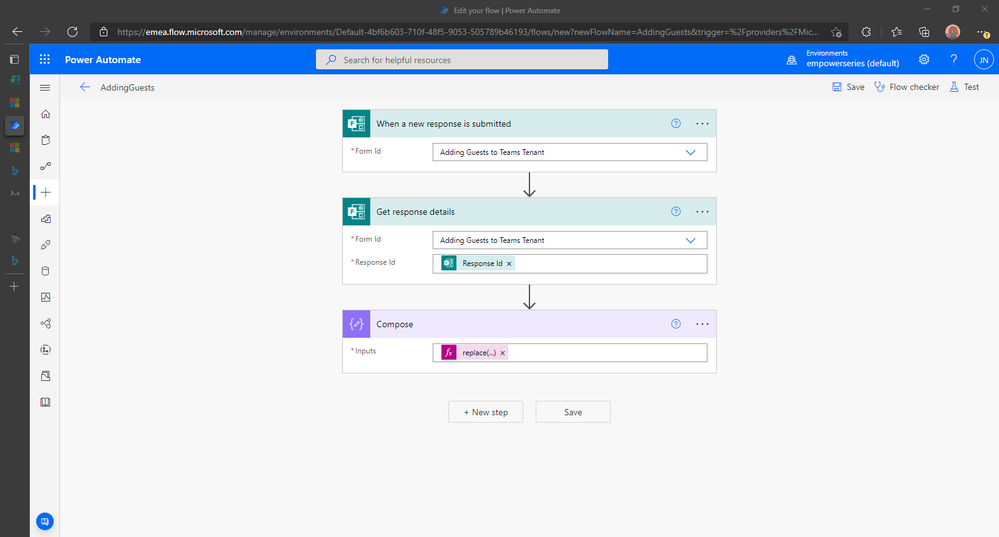Collapse the When a new response is submitted header
The height and width of the screenshot is (537, 999).
pos(529,124)
